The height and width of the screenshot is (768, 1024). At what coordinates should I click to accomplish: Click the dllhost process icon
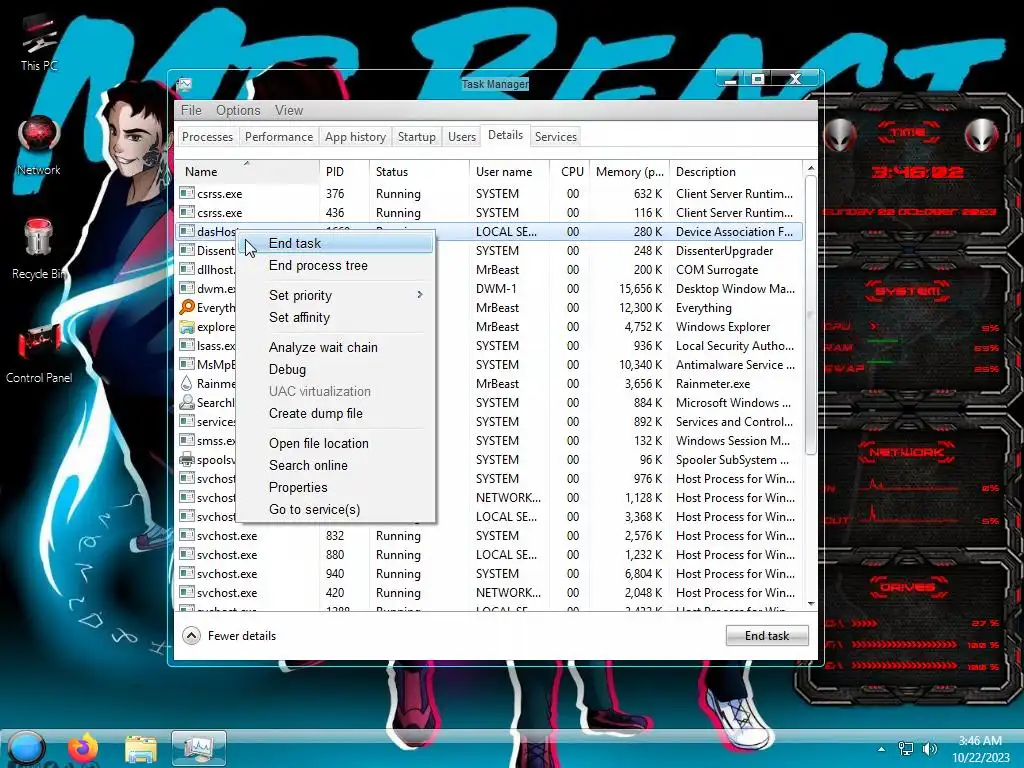(187, 269)
